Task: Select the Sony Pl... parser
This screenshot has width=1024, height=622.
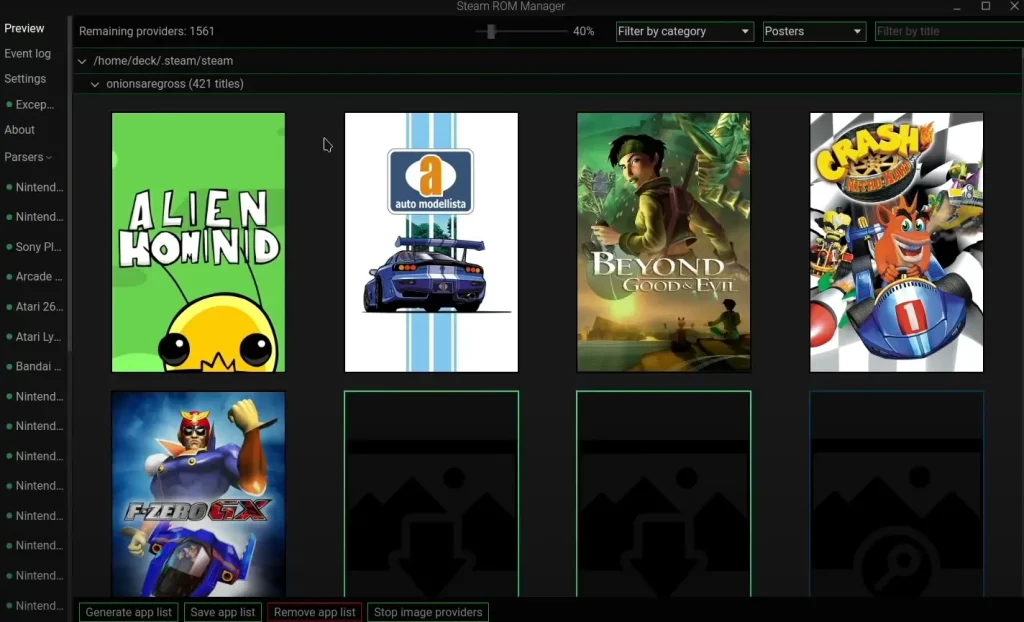Action: click(39, 247)
